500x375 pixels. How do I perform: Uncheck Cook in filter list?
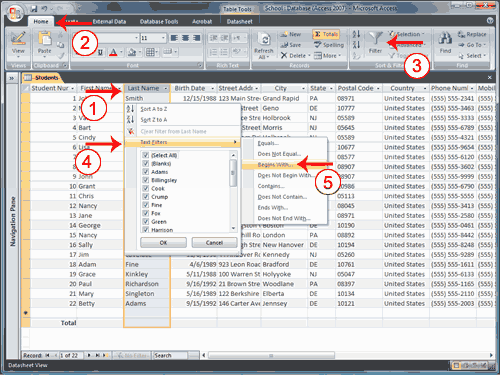click(146, 189)
